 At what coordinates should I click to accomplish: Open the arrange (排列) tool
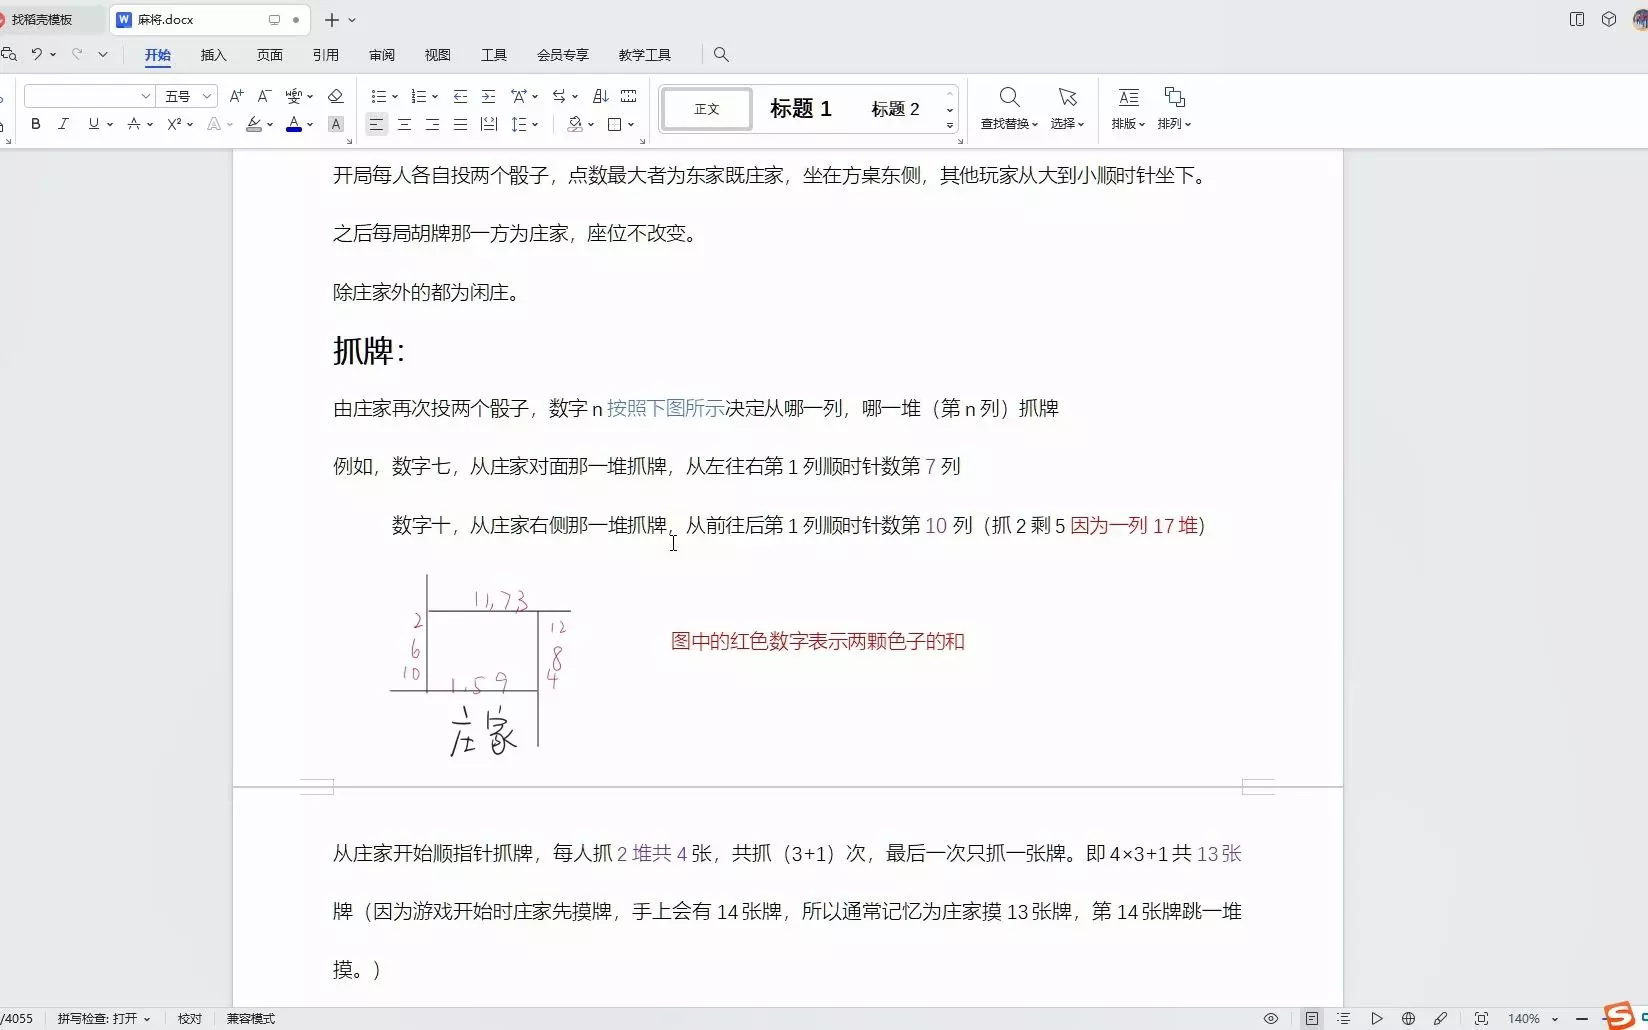[x=1174, y=108]
